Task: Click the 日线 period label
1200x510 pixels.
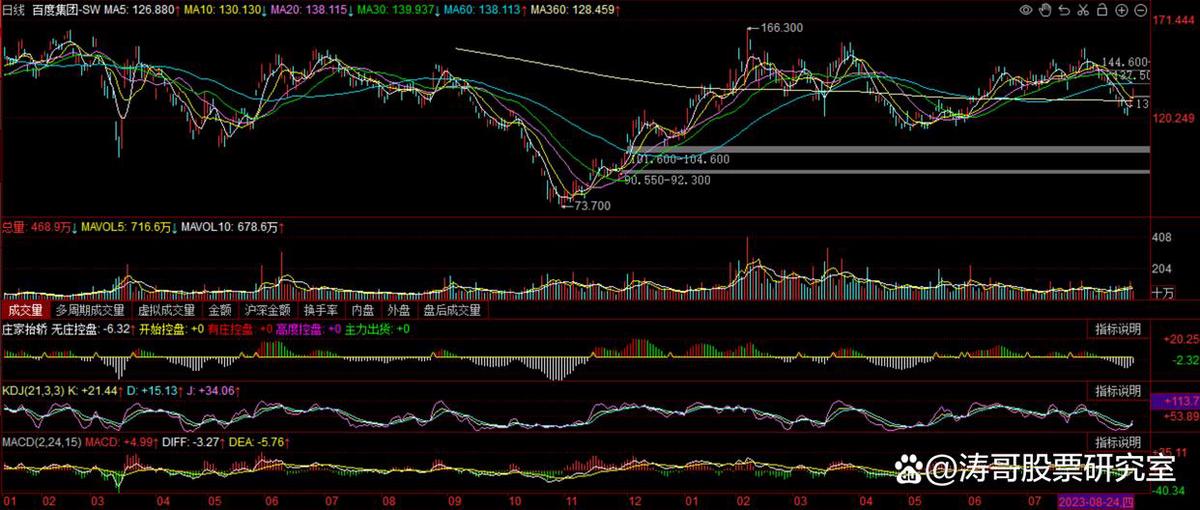Action: click(x=13, y=10)
